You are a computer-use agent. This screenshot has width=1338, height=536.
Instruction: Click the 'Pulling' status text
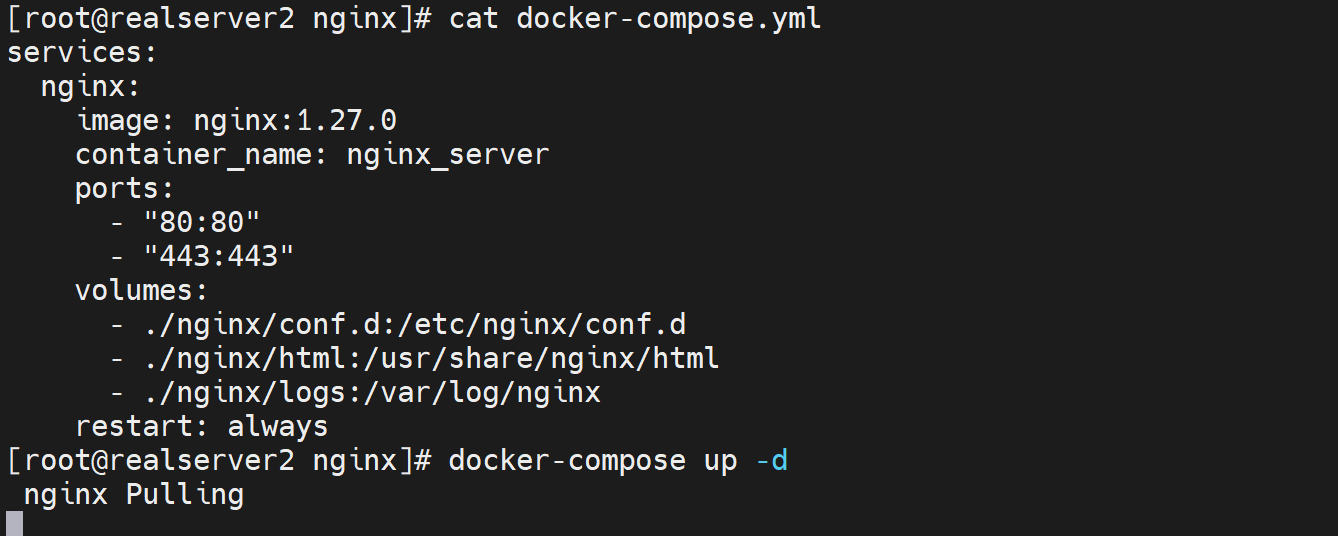coord(184,494)
